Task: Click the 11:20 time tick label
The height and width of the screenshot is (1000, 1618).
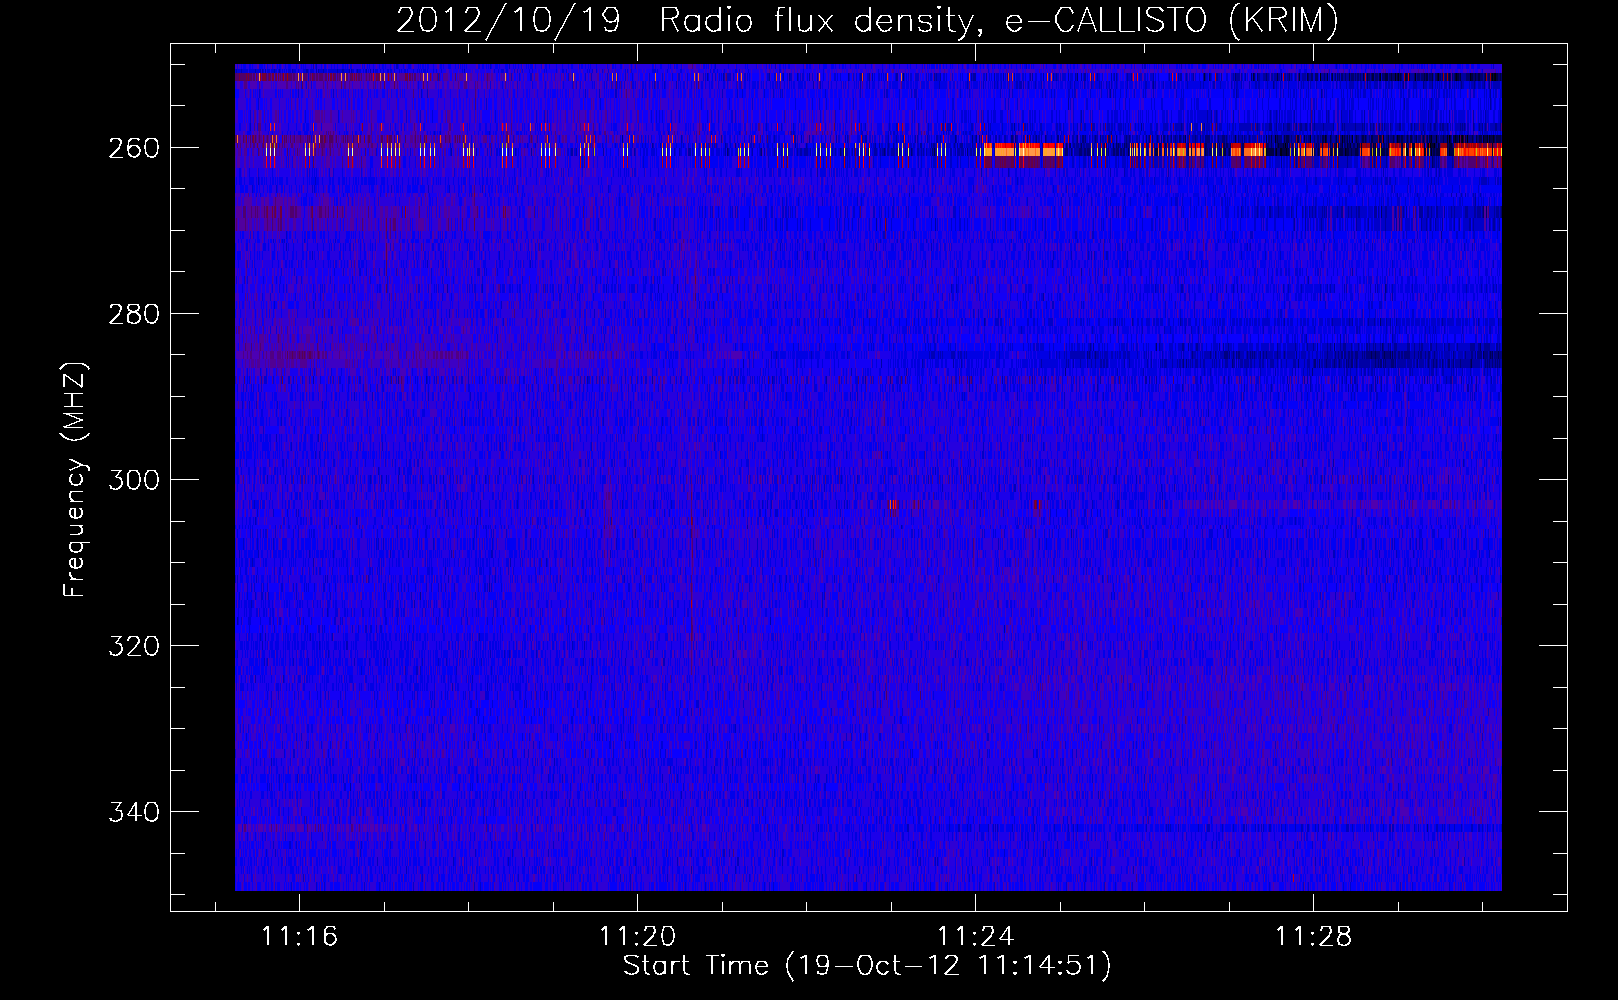Action: click(x=637, y=937)
